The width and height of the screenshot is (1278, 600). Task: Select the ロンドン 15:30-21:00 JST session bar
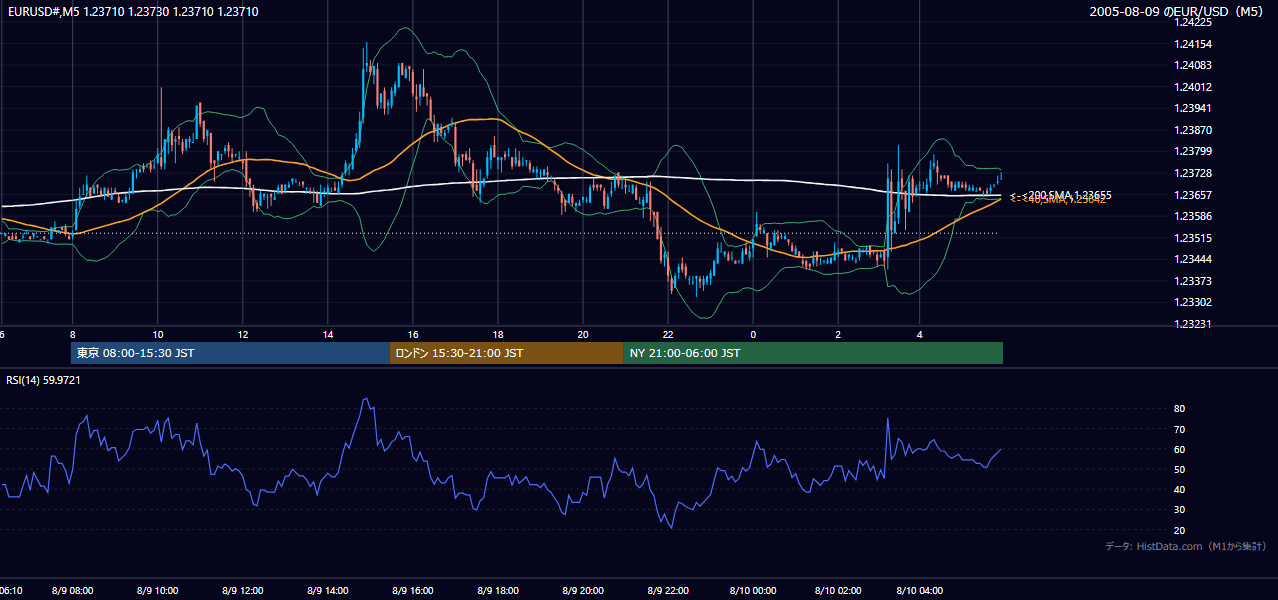click(506, 353)
